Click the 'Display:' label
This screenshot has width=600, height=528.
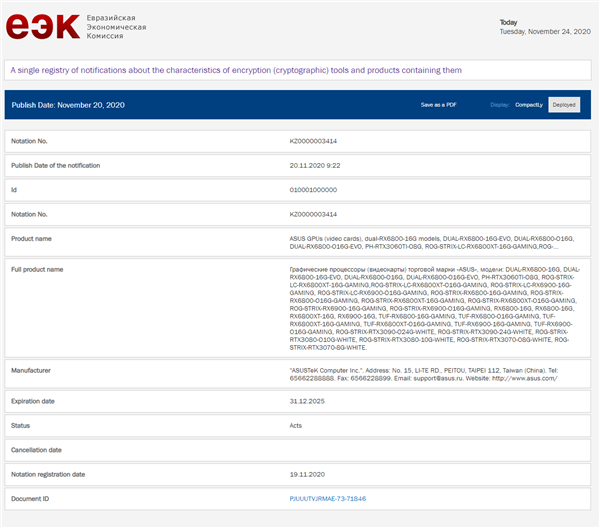tap(500, 105)
